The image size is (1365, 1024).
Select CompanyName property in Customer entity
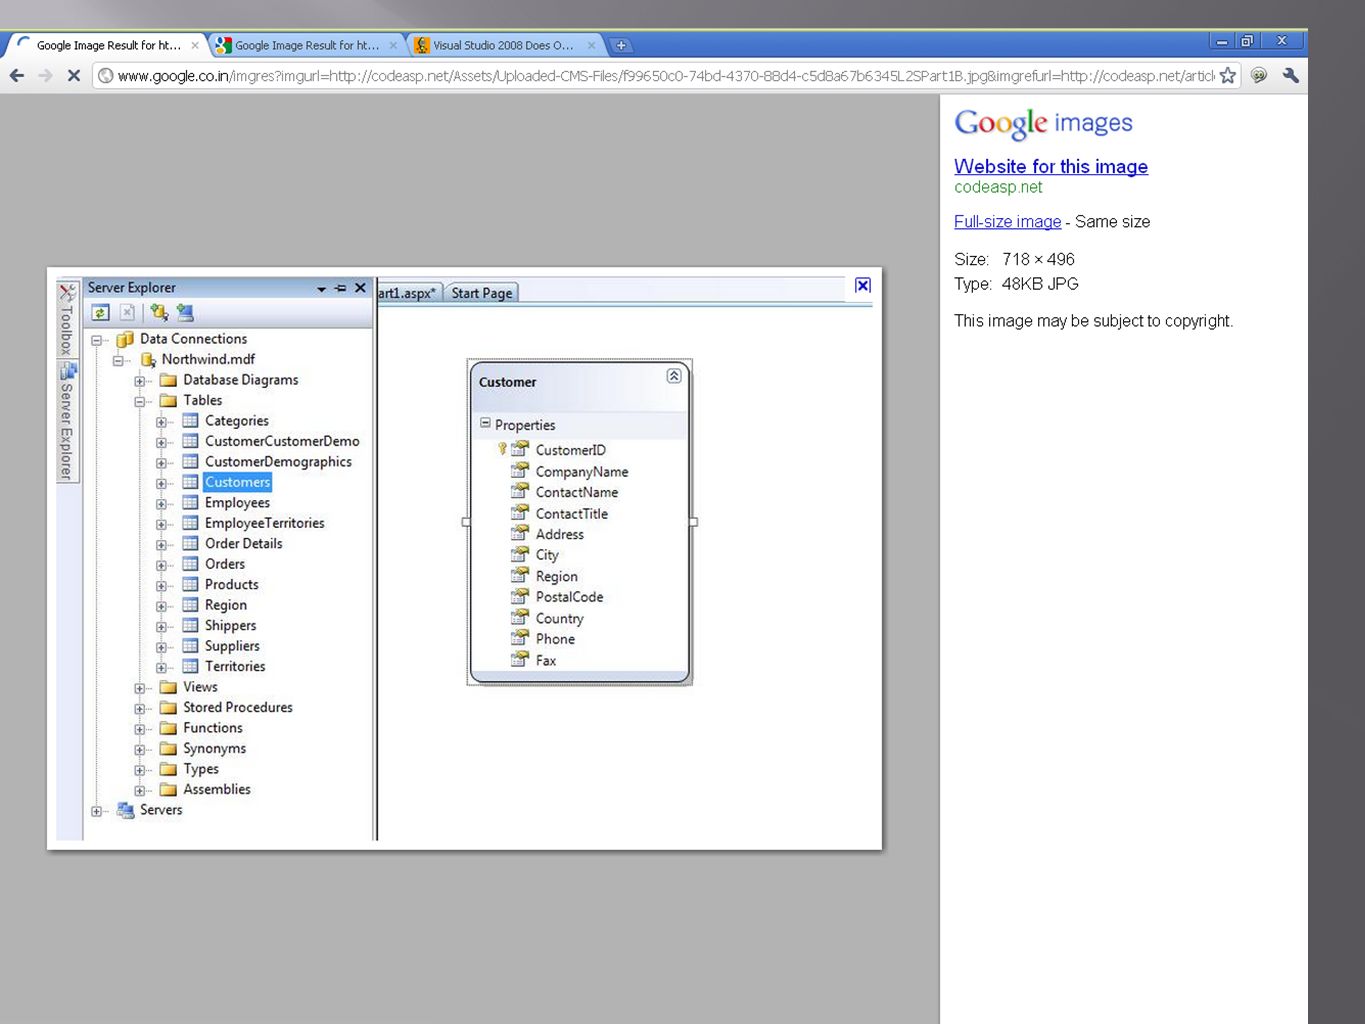tap(582, 472)
